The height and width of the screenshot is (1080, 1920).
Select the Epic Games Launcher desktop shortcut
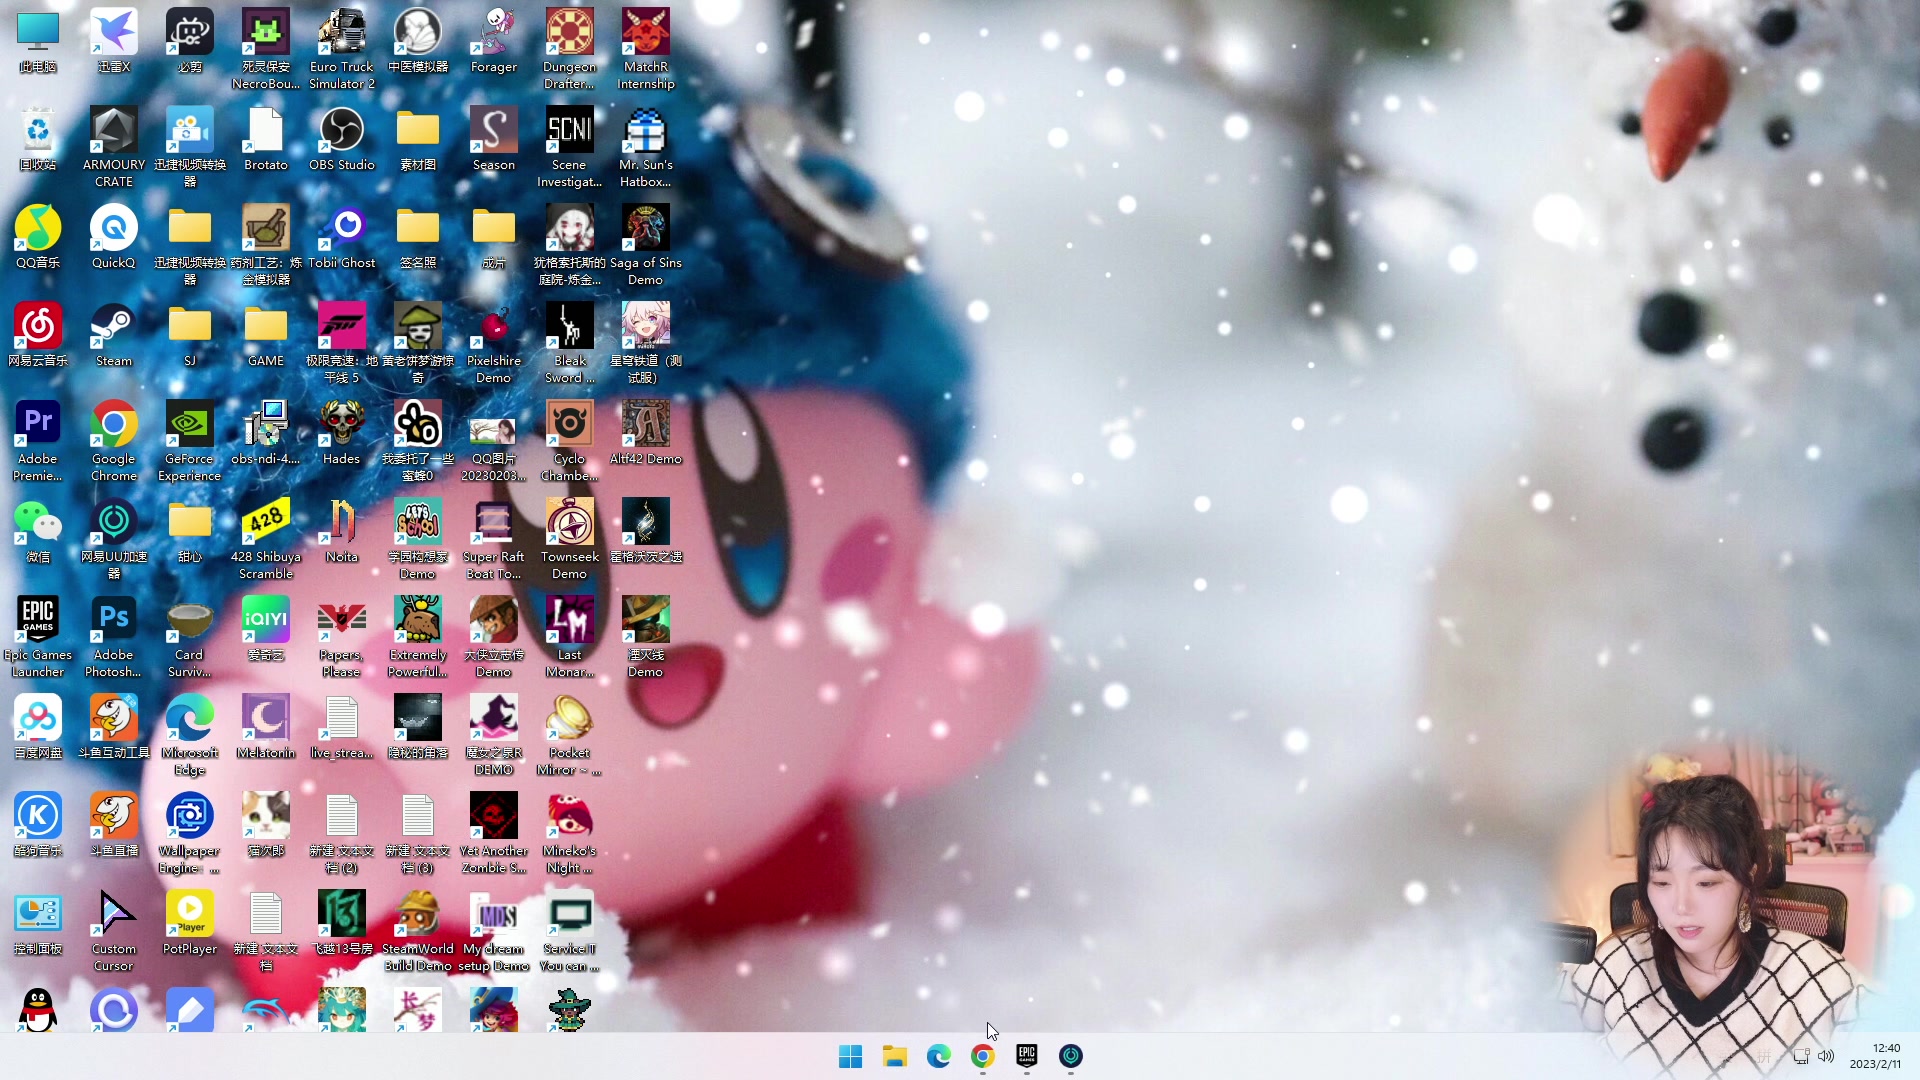(38, 638)
